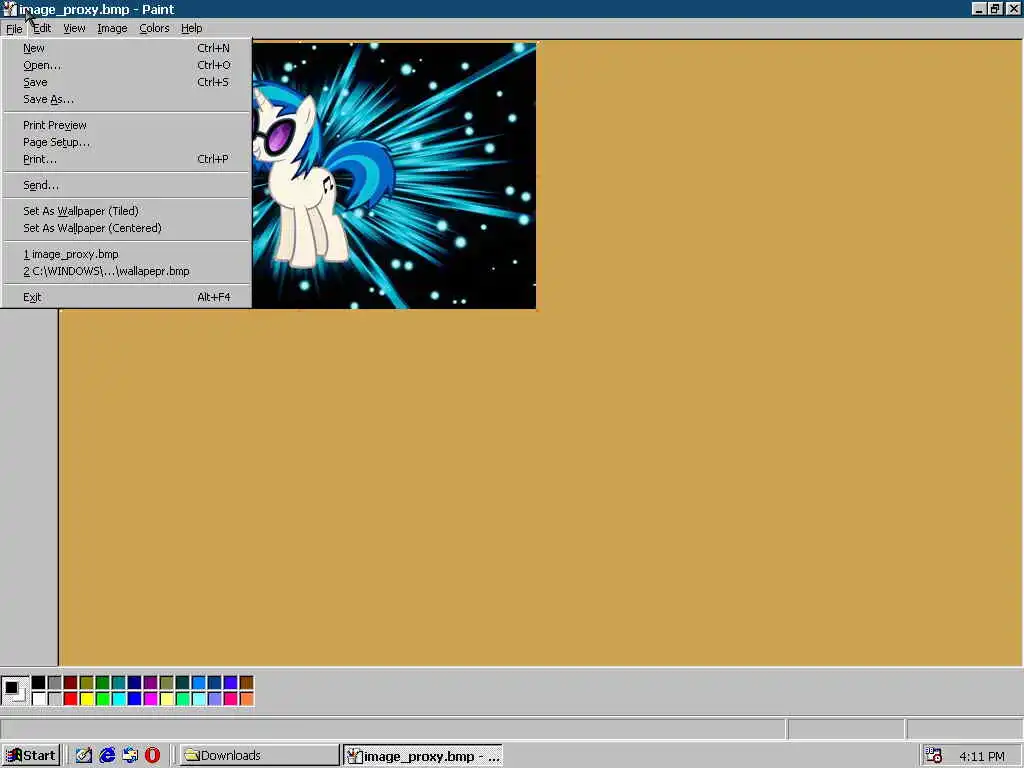The height and width of the screenshot is (768, 1024).
Task: Pick the pale yellow color swatch
Action: 167,699
